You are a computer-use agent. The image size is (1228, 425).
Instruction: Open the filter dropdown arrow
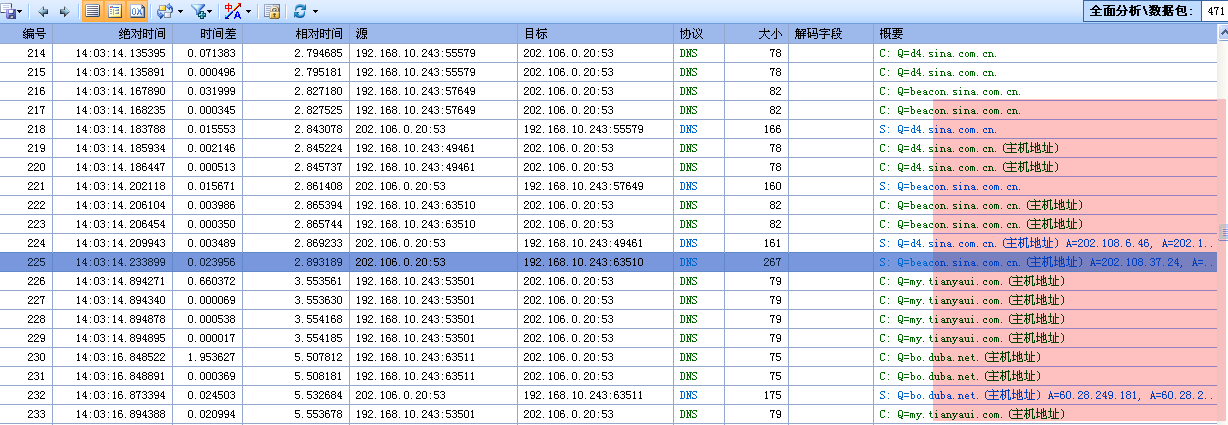pos(212,12)
